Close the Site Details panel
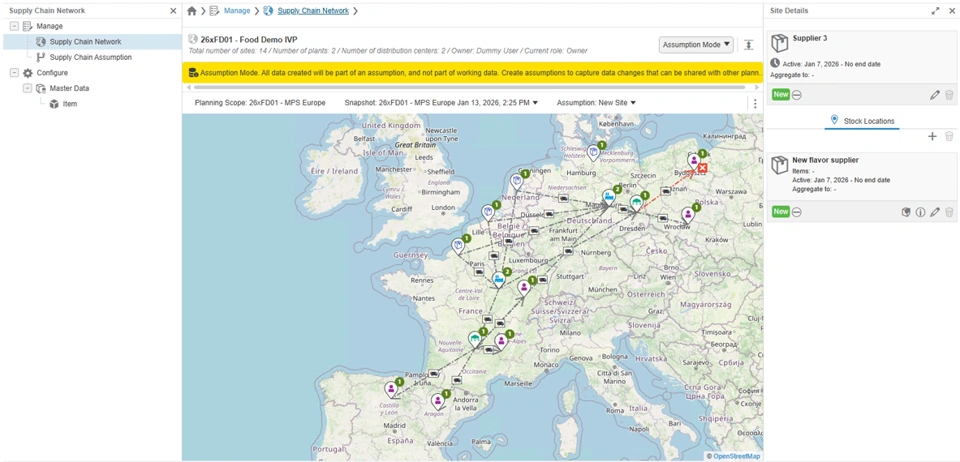 pos(951,11)
